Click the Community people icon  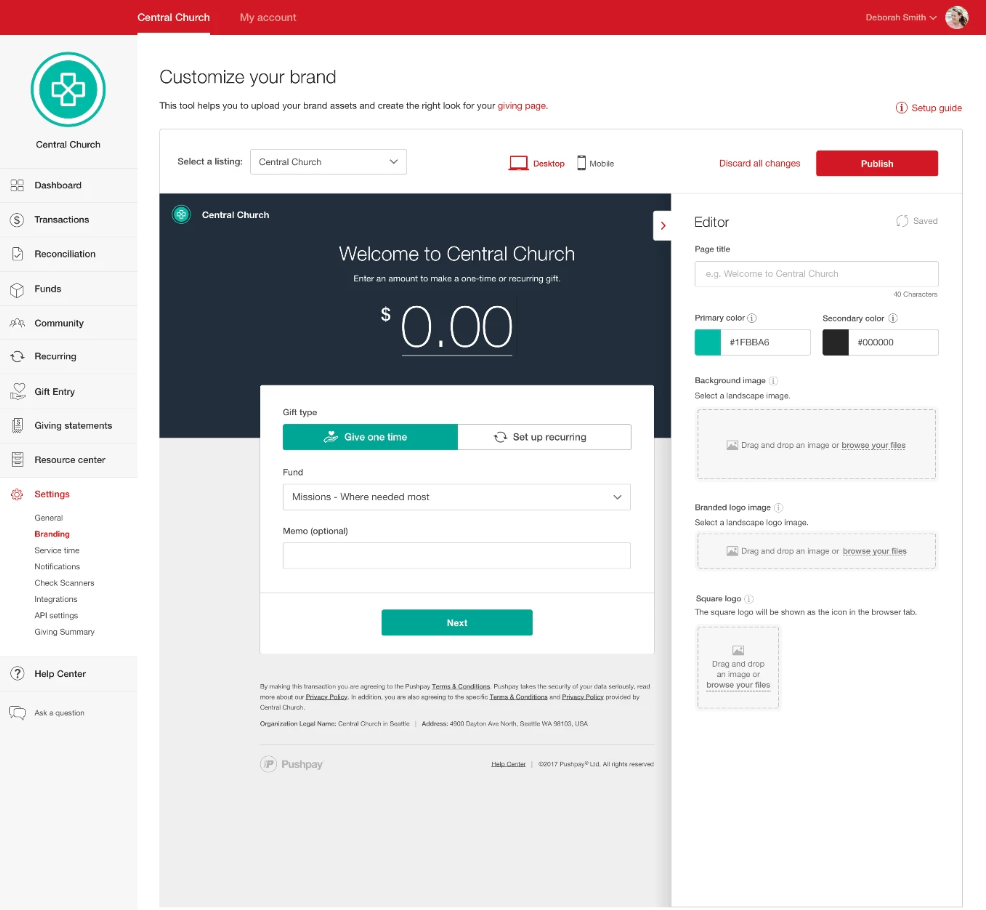tap(16, 322)
